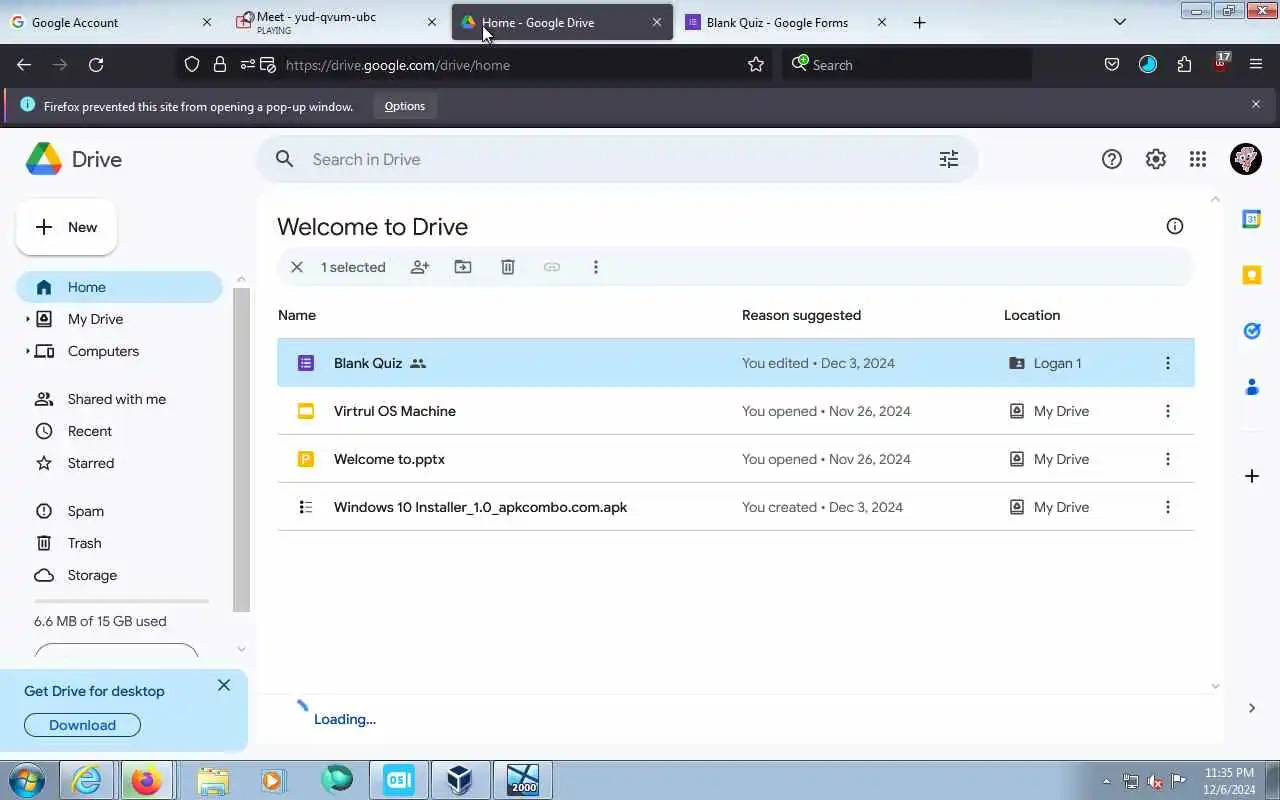Screen dimensions: 1280x800
Task: Bookmark this page star icon
Action: pos(756,65)
